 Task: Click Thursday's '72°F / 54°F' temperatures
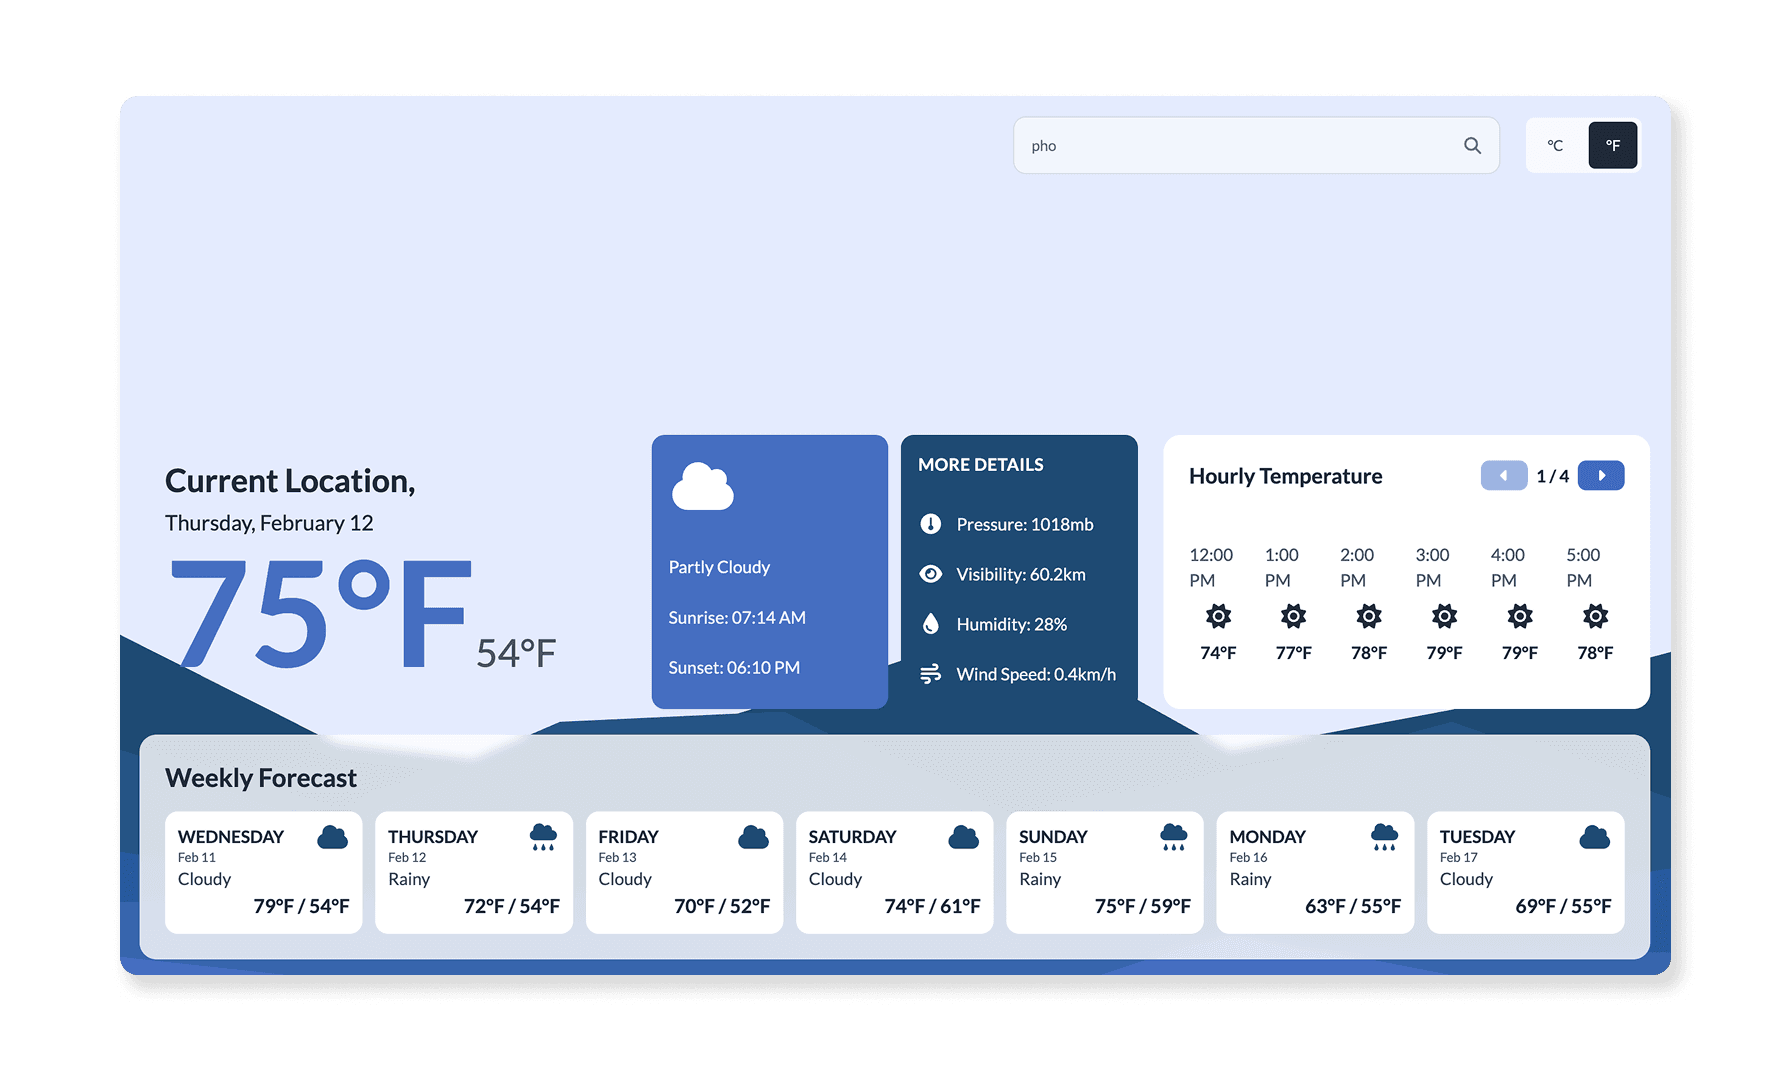tap(512, 906)
